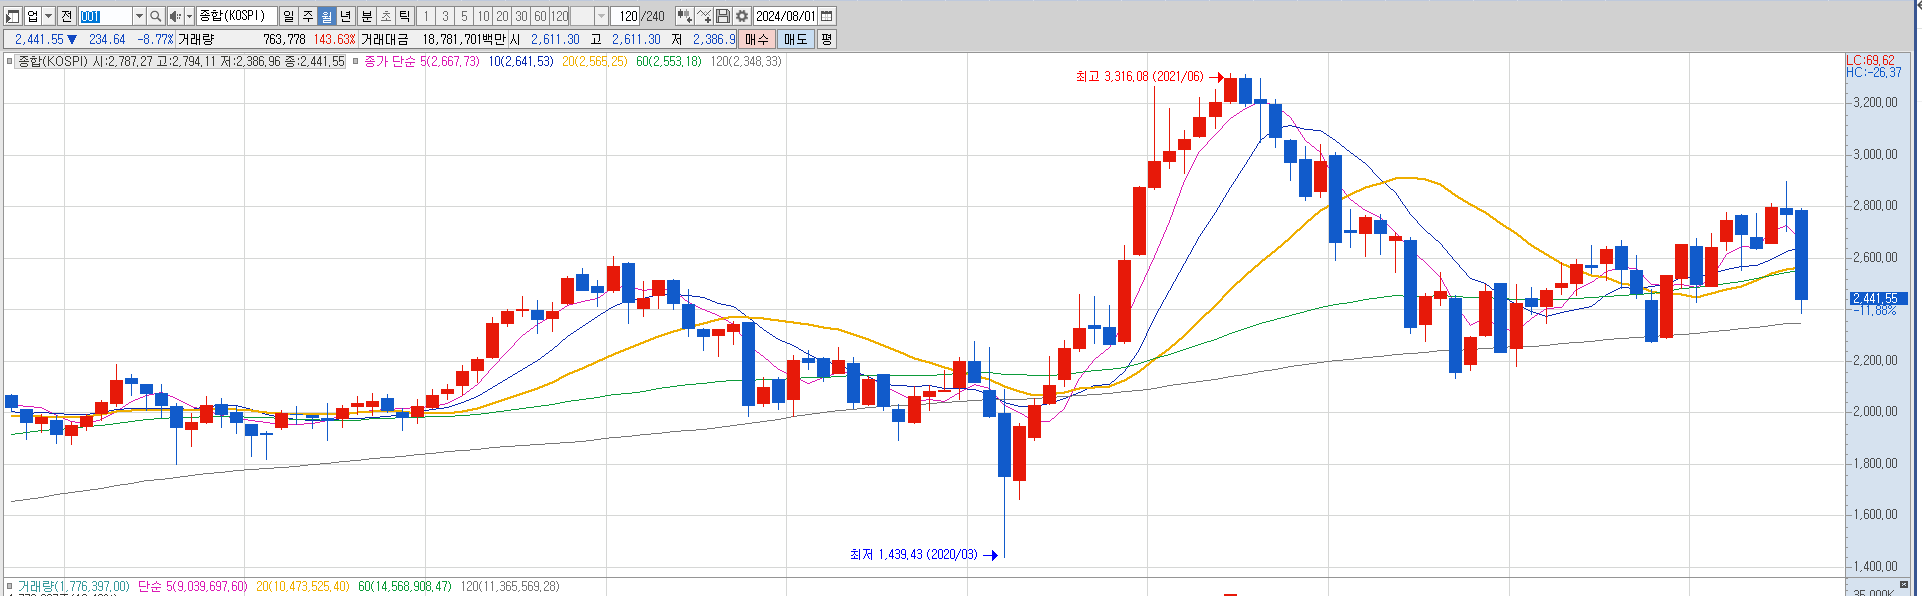Click the 거래대금 trading value label
1922x596 pixels.
(385, 39)
